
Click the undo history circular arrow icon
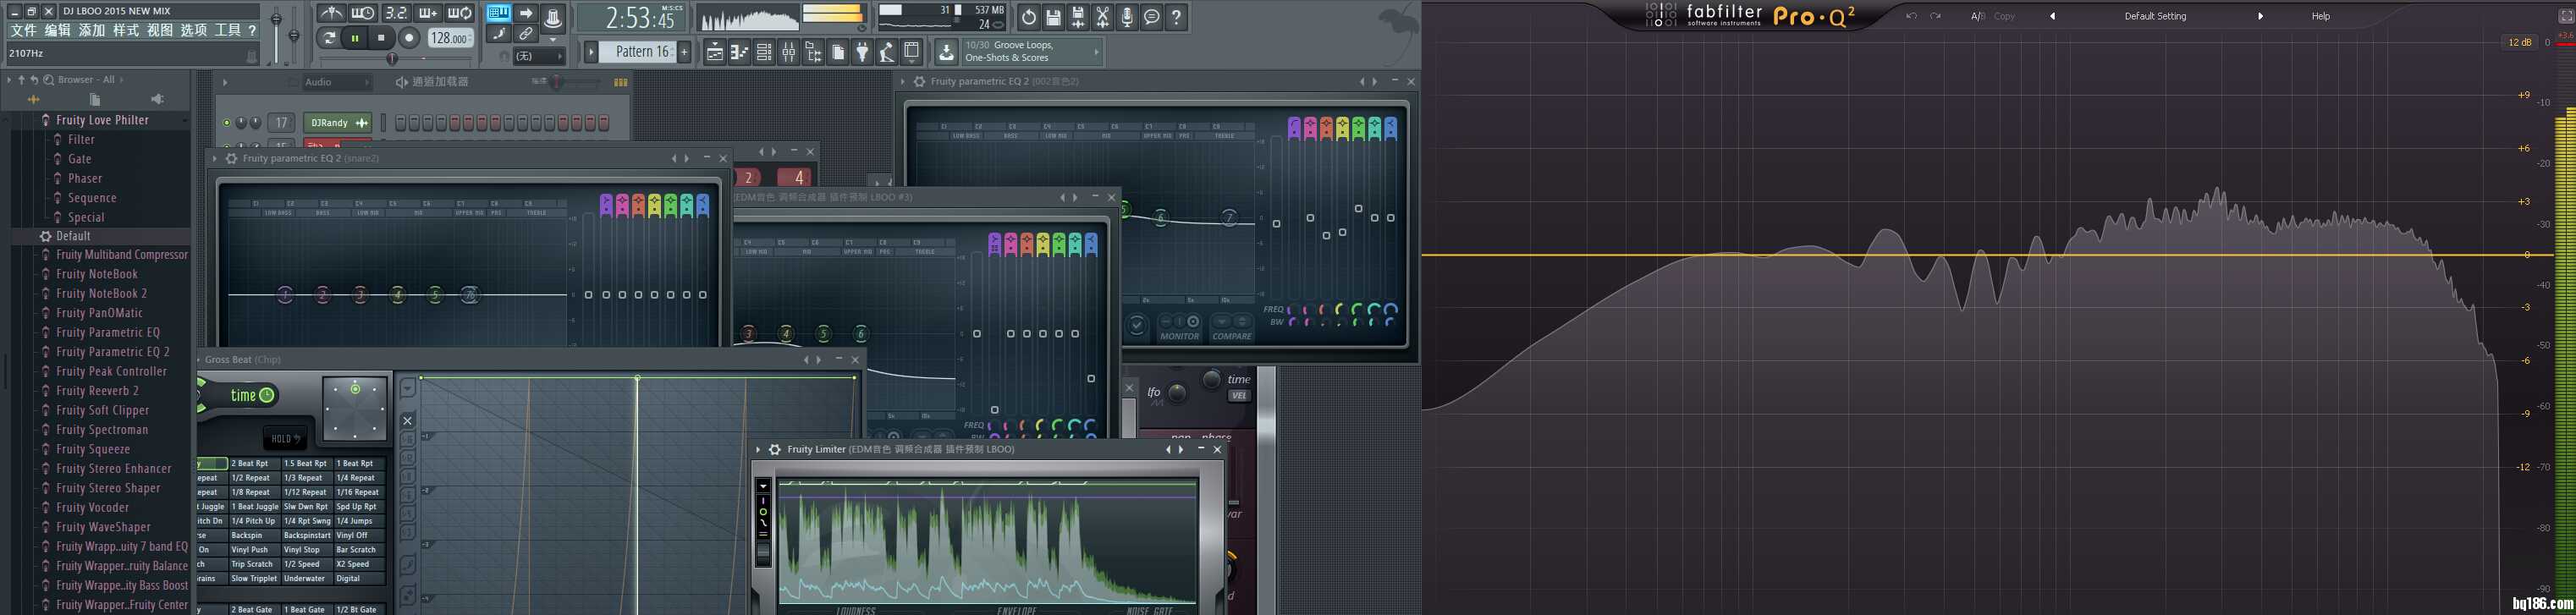[1029, 17]
